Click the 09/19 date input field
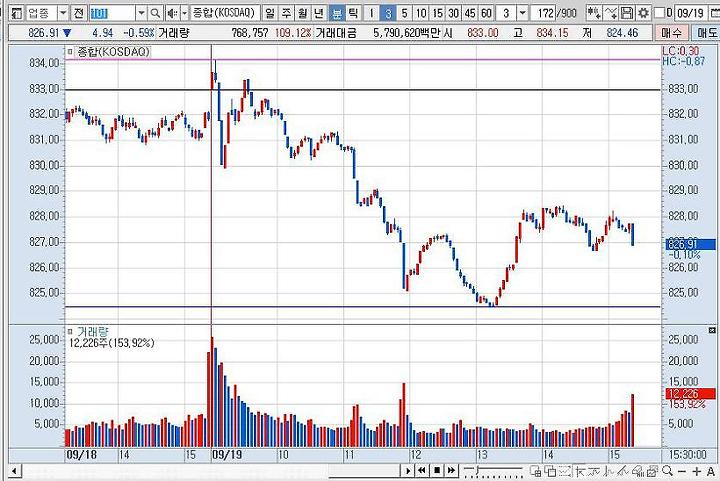The height and width of the screenshot is (481, 720). click(691, 13)
